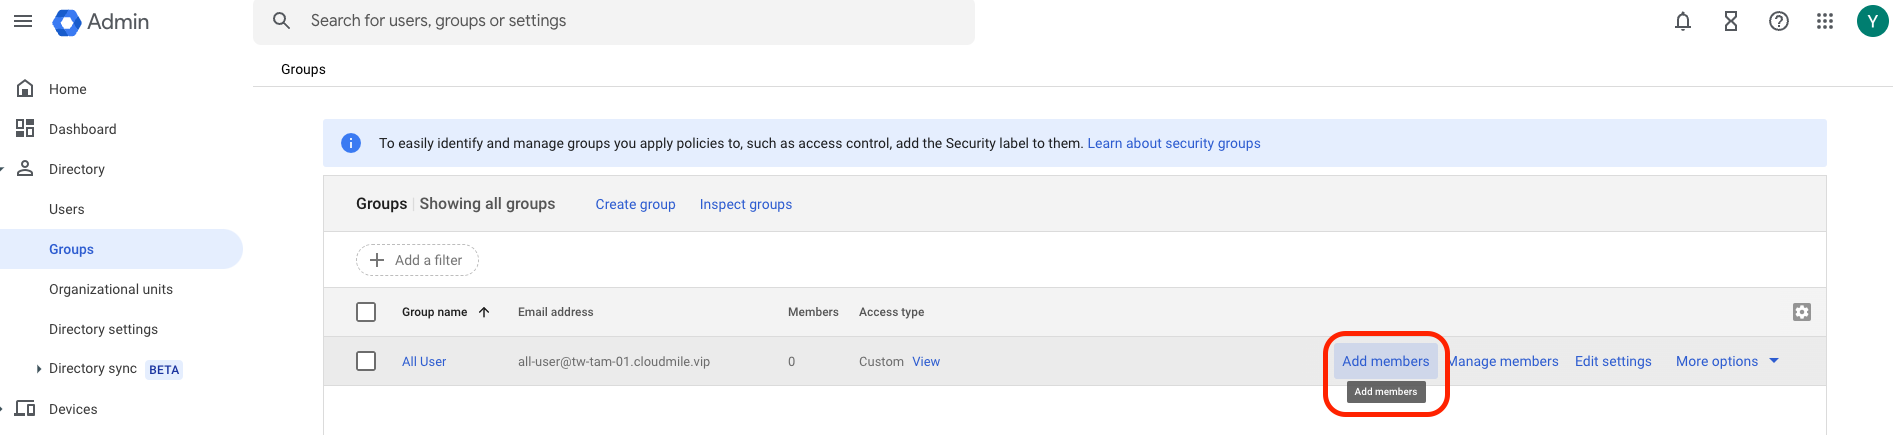Viewport: 1893px width, 435px height.
Task: Open the Help question mark icon
Action: click(x=1779, y=21)
